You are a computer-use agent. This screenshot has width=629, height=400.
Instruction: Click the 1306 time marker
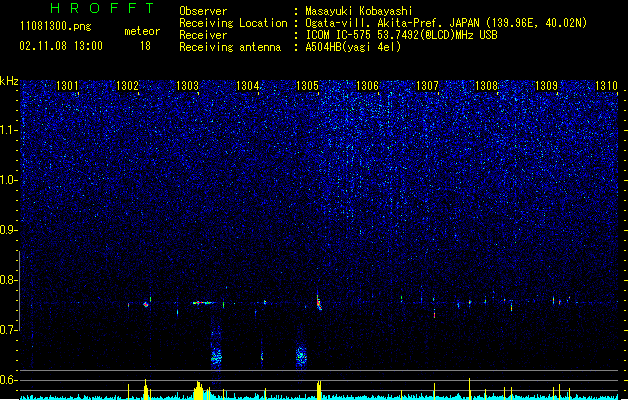(367, 86)
